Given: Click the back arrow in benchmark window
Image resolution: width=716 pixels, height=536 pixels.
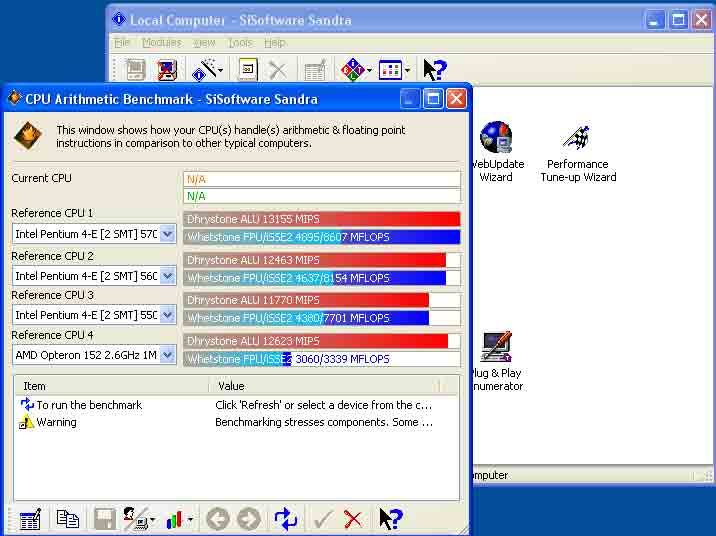Looking at the screenshot, I should [x=217, y=519].
